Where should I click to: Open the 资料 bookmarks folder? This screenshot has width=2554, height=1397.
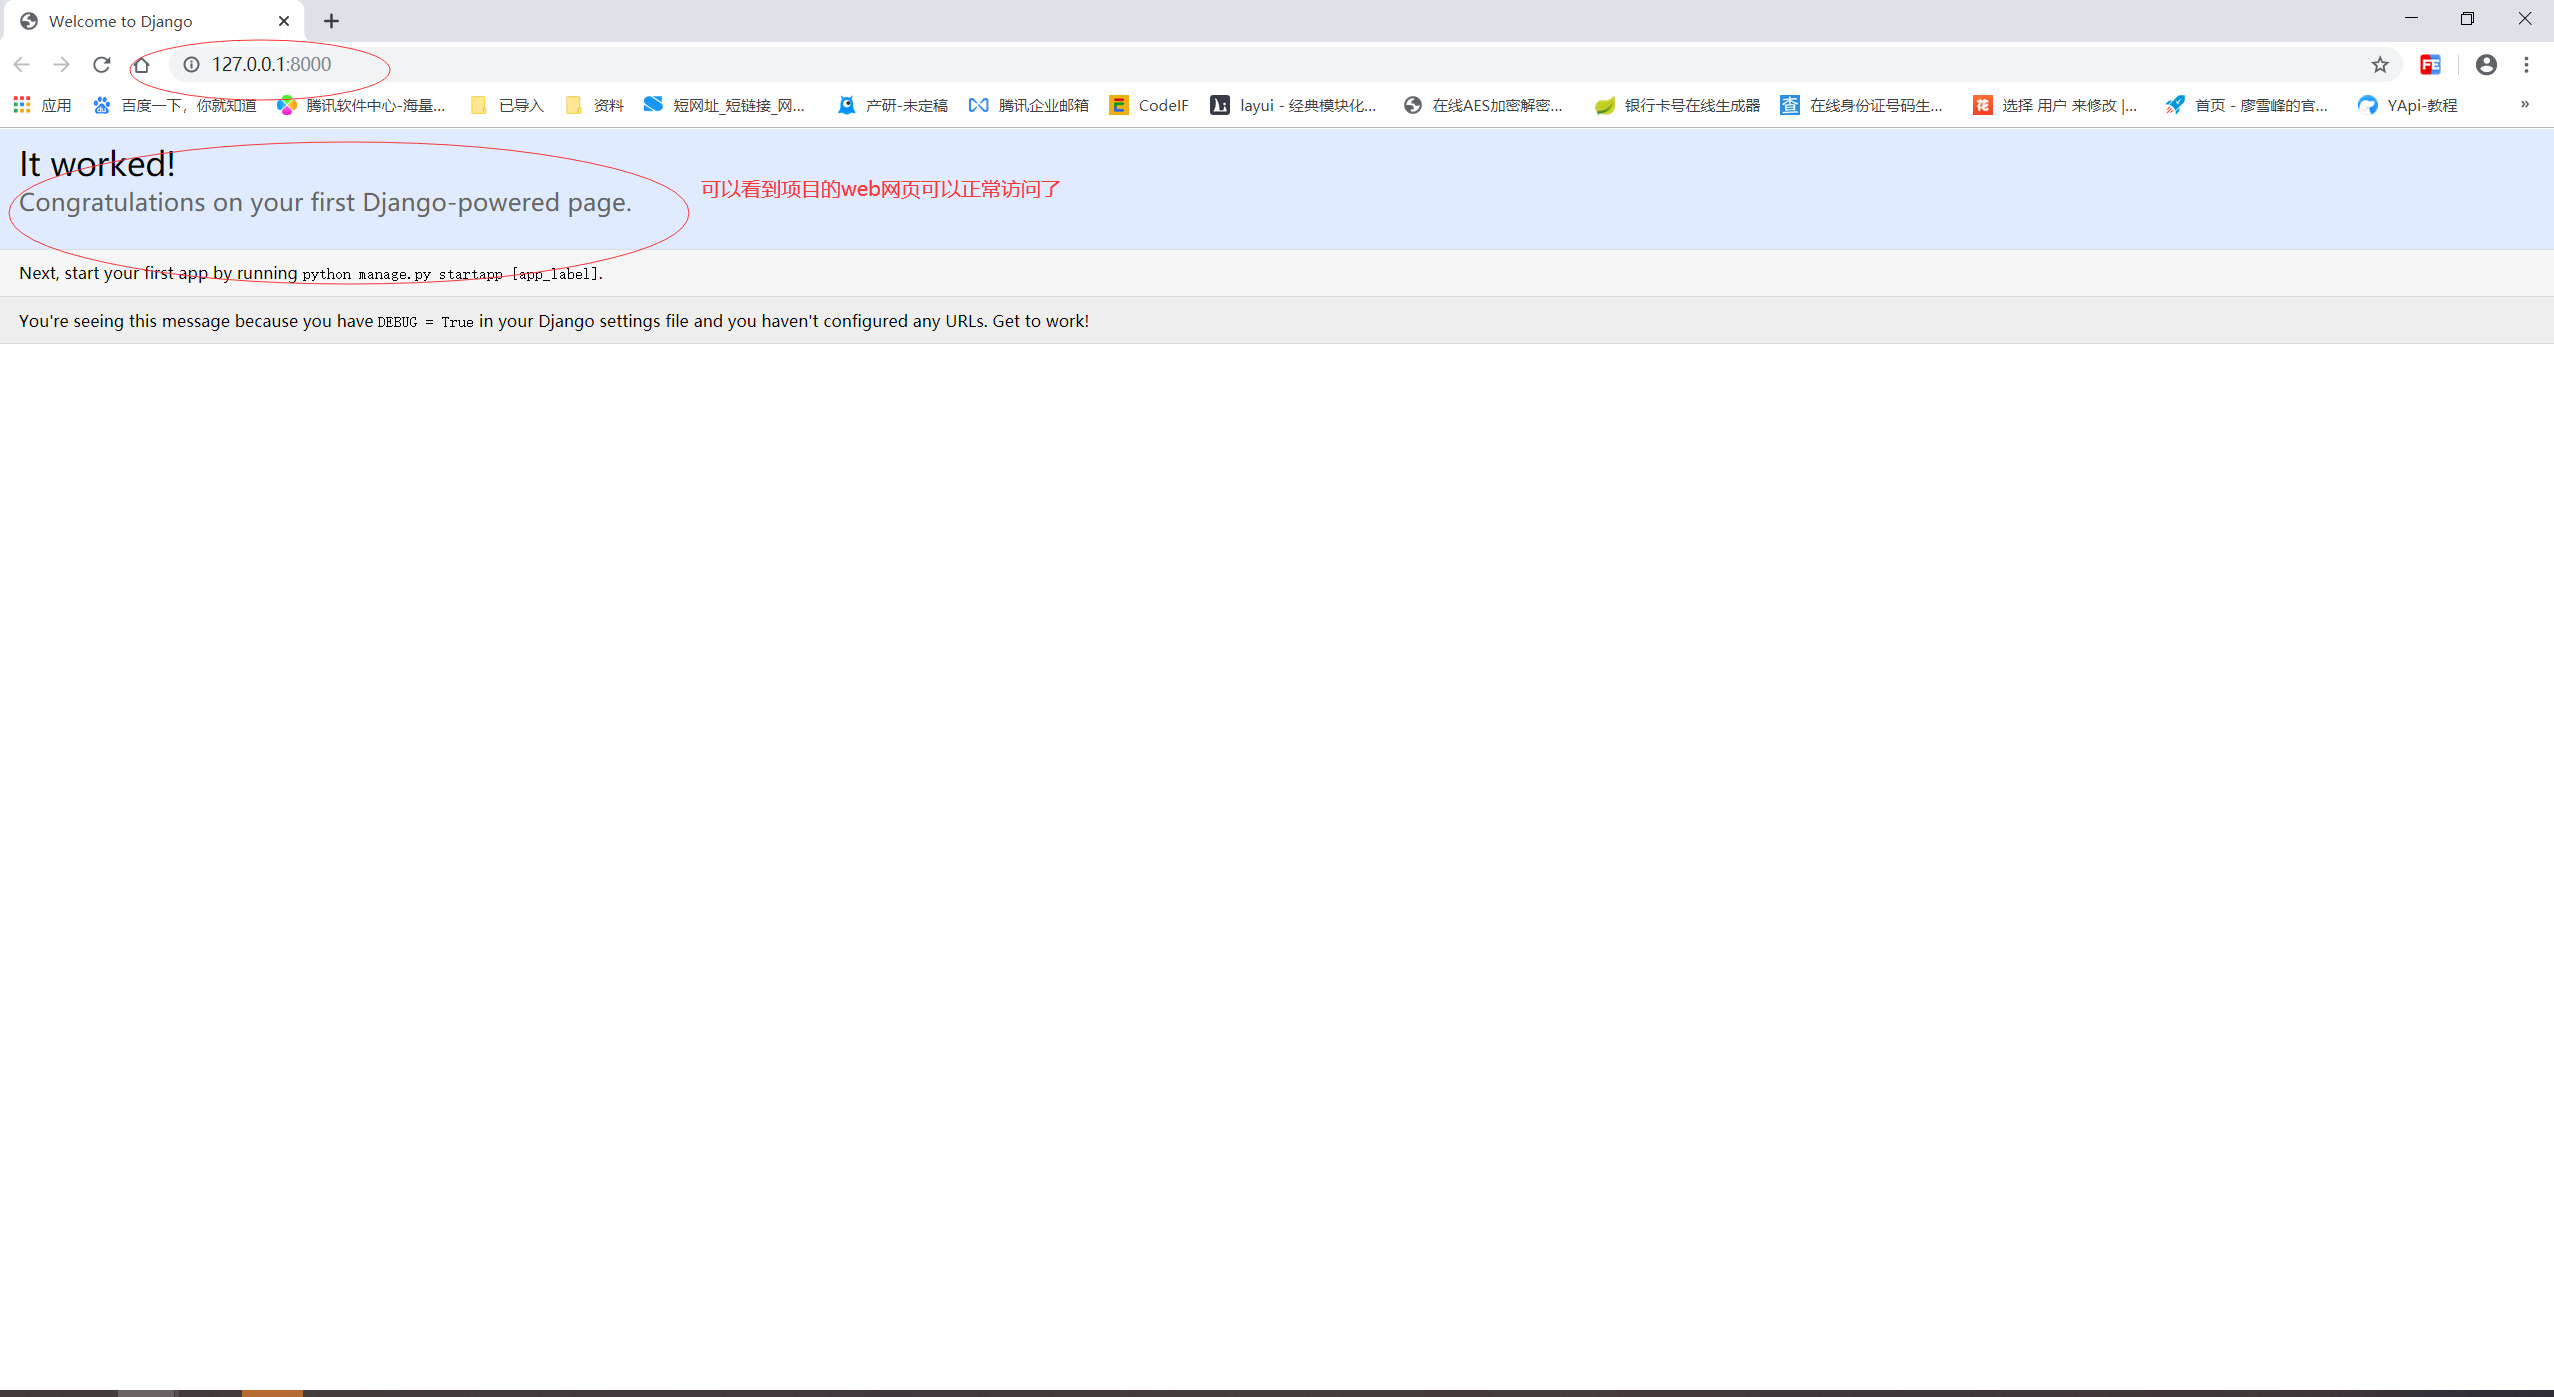(594, 104)
